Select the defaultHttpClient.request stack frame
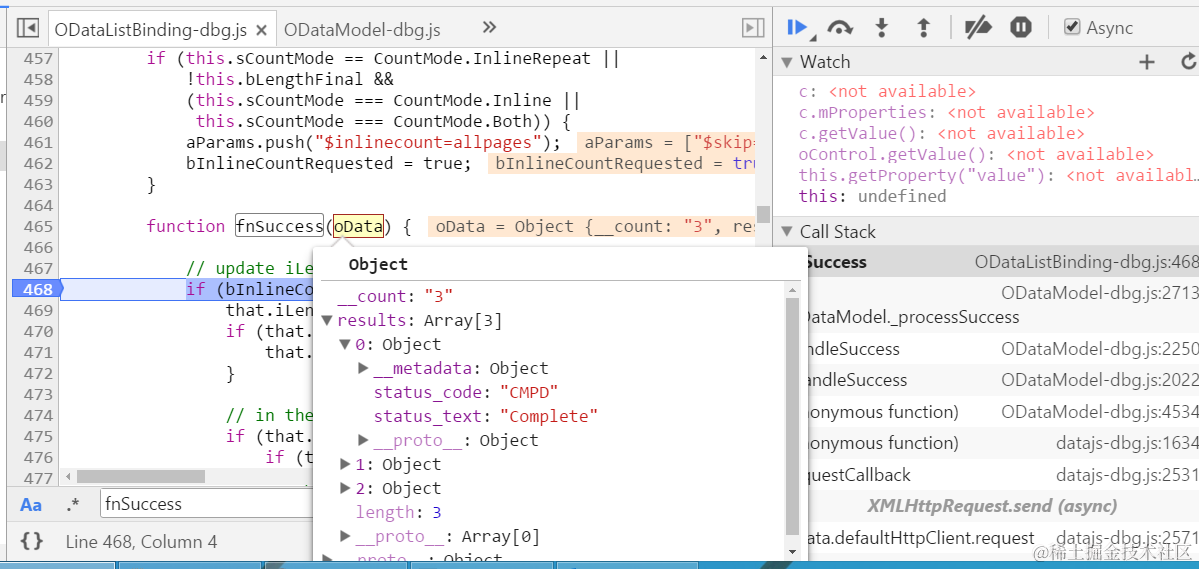1199x569 pixels. (1002, 538)
